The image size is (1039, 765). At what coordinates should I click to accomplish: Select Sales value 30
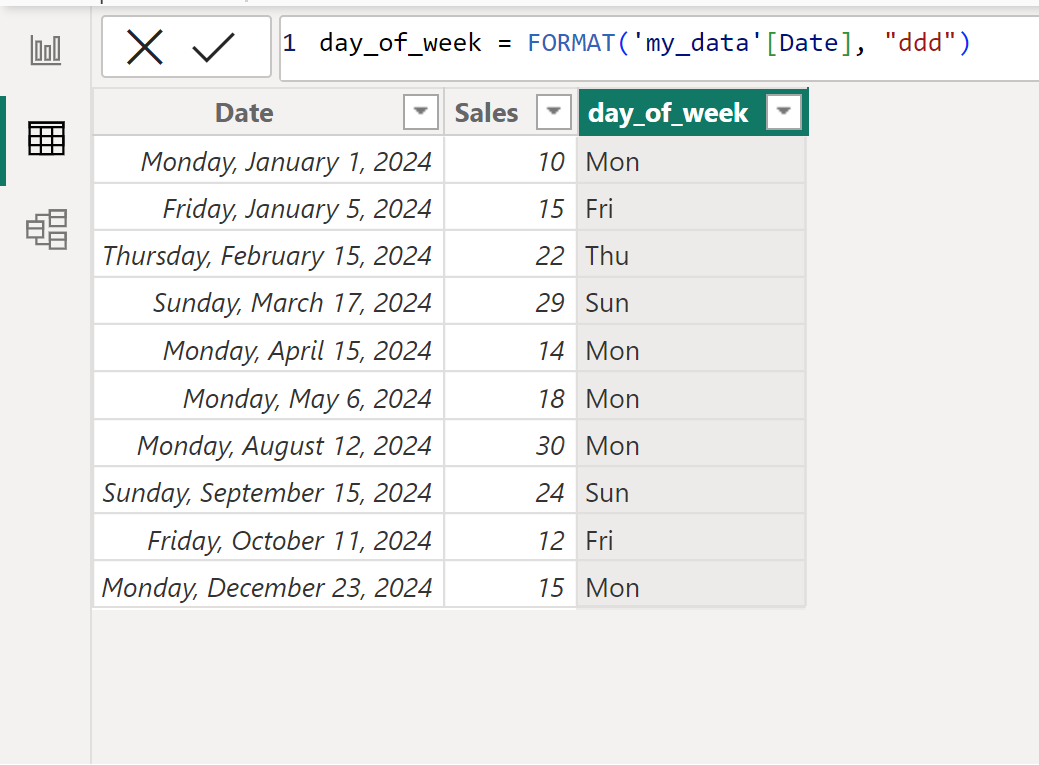click(510, 445)
